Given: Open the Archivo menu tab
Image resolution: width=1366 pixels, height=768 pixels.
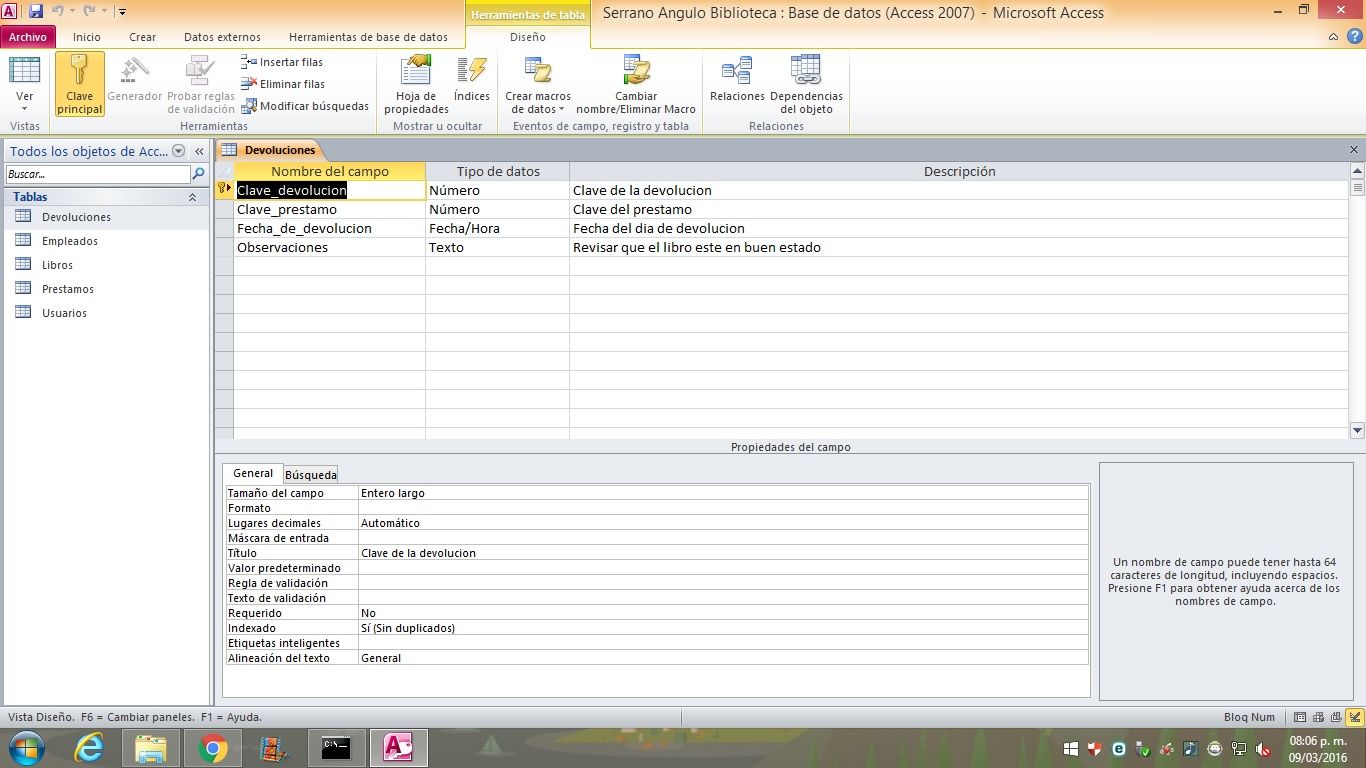Looking at the screenshot, I should pos(28,37).
